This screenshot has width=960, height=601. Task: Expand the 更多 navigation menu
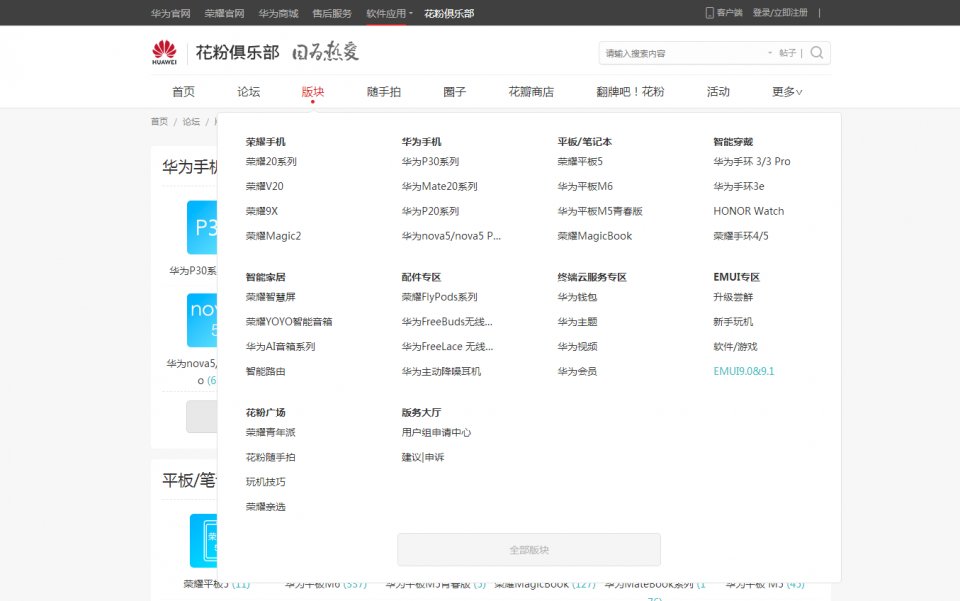[x=787, y=92]
